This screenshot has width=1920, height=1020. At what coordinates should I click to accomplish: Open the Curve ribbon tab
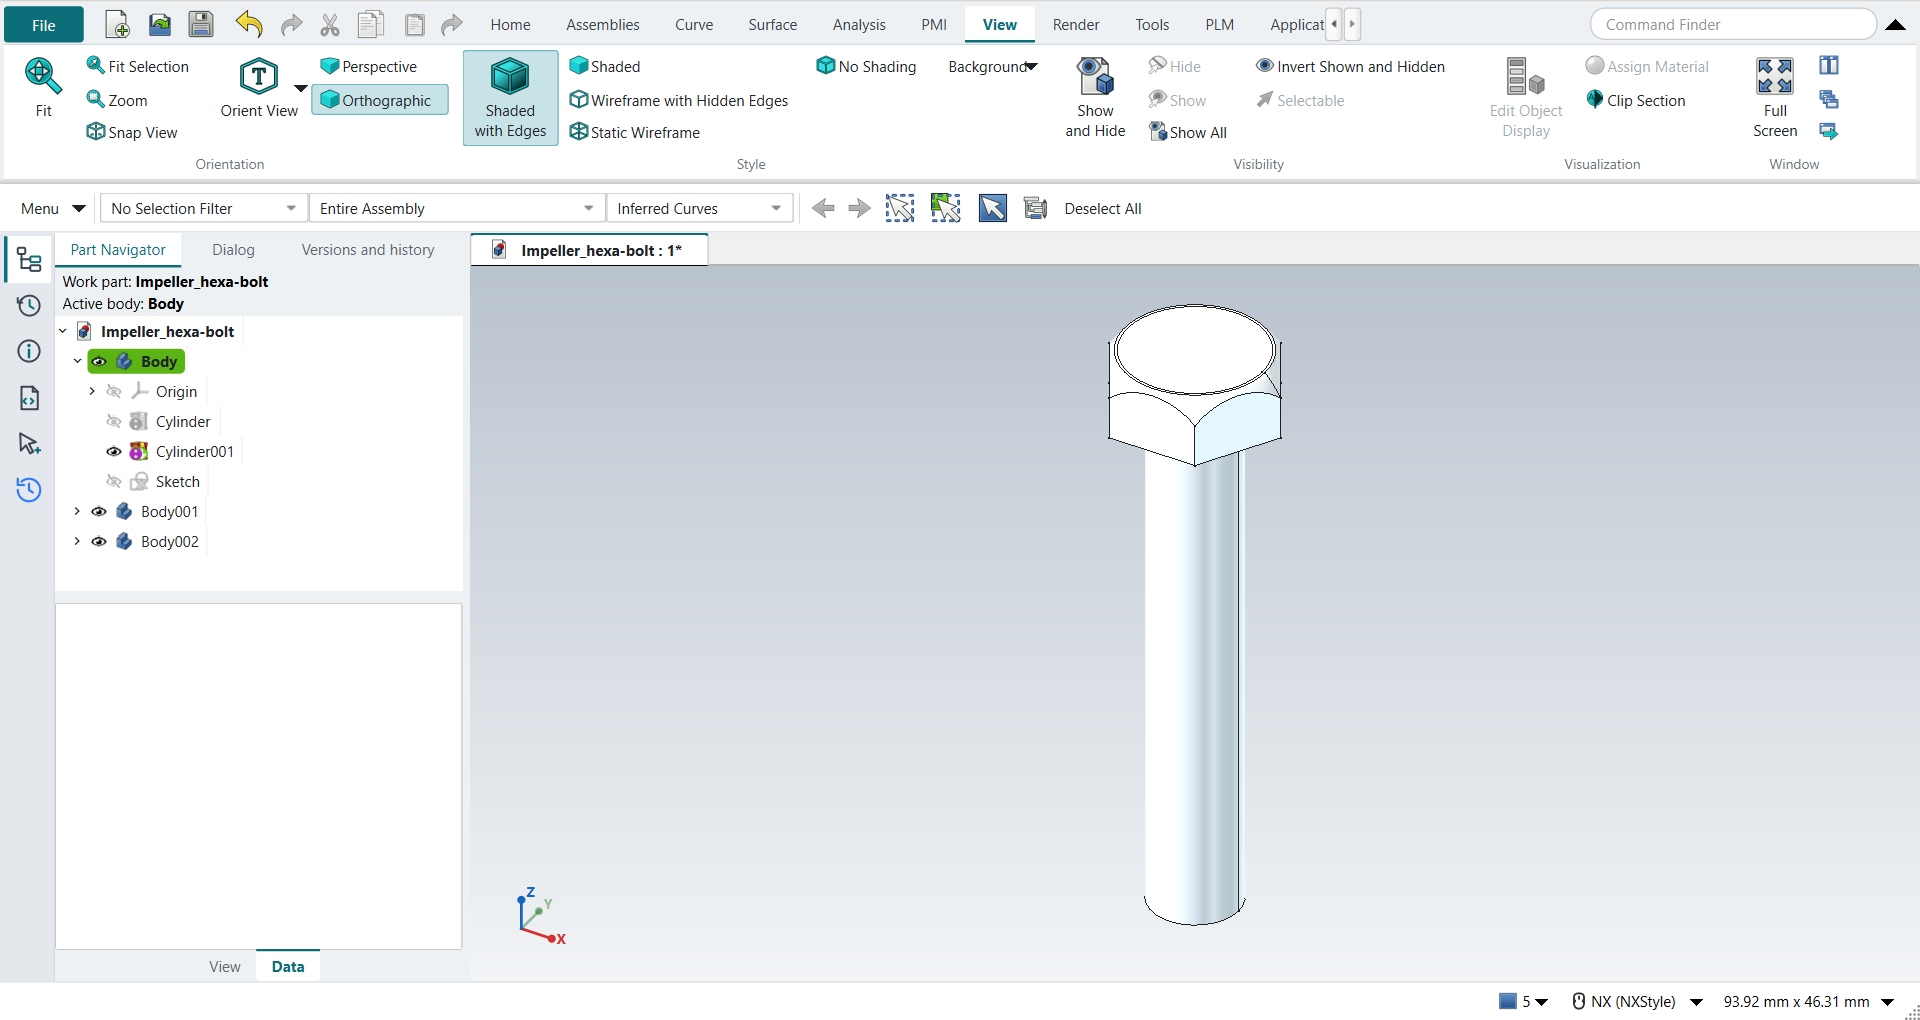click(x=694, y=24)
